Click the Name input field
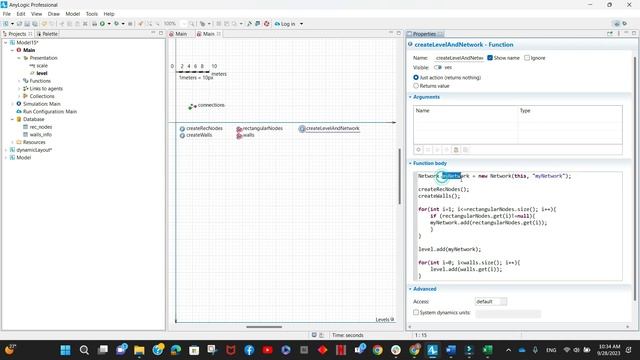This screenshot has height=360, width=640. 459,58
